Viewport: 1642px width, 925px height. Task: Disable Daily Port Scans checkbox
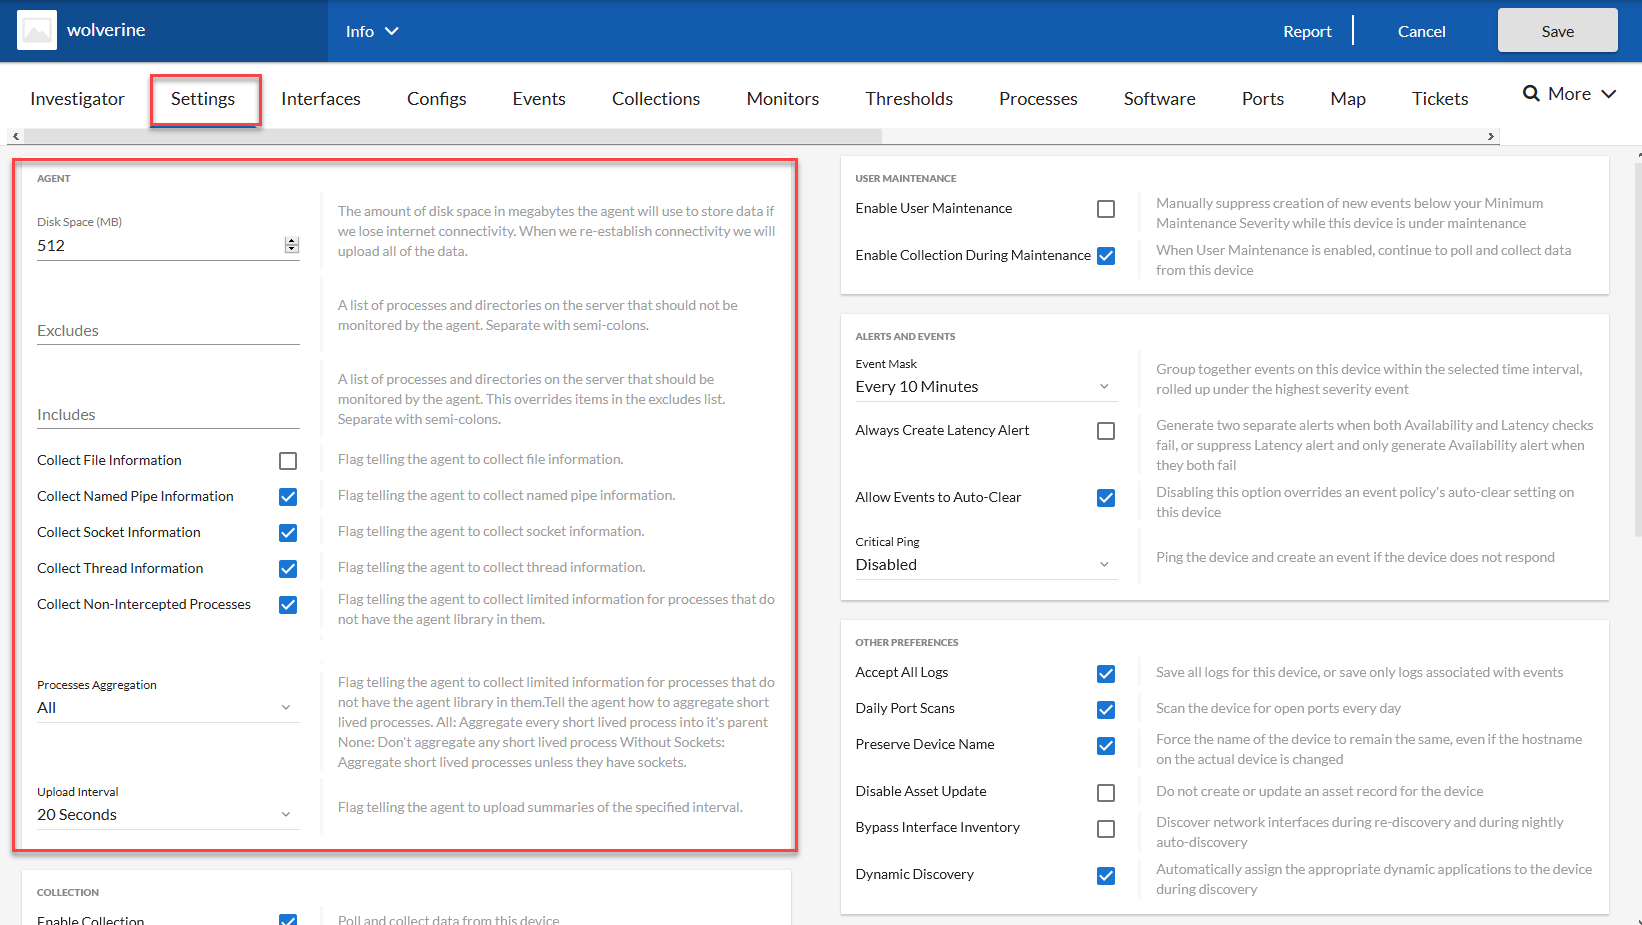click(x=1106, y=710)
